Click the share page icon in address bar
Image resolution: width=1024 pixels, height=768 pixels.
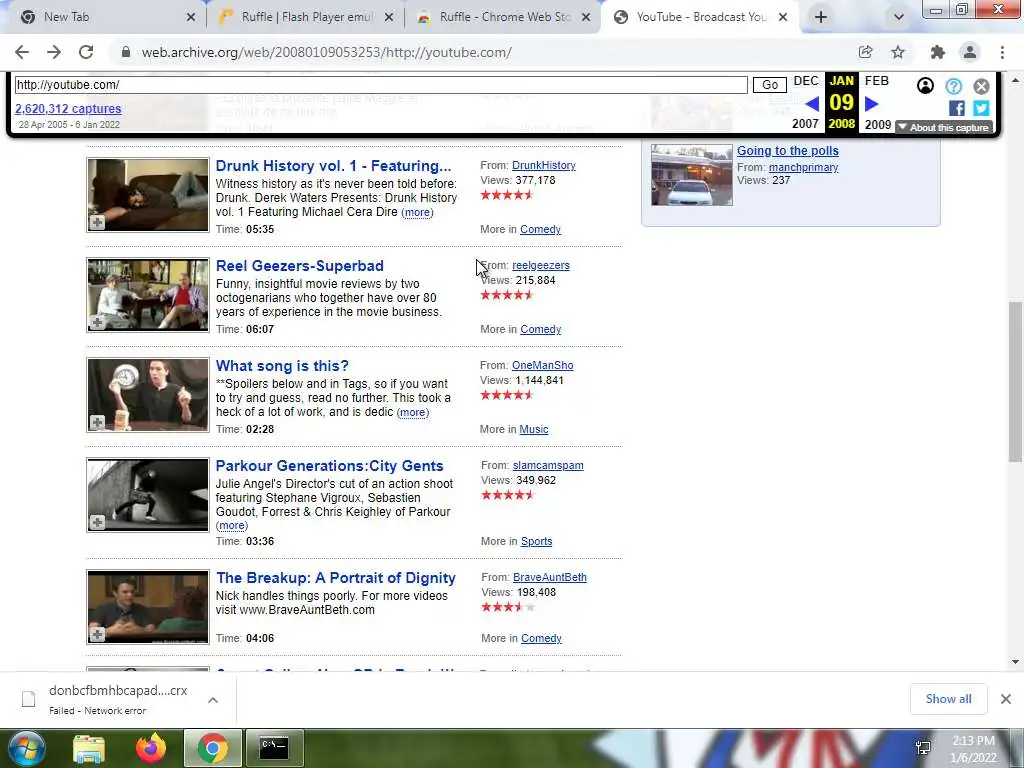(865, 52)
